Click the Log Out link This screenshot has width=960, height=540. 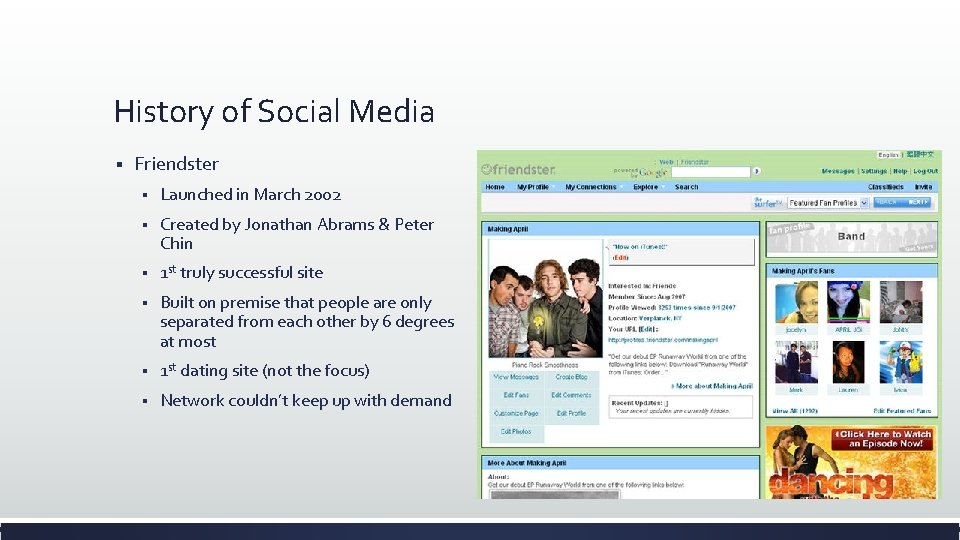925,171
